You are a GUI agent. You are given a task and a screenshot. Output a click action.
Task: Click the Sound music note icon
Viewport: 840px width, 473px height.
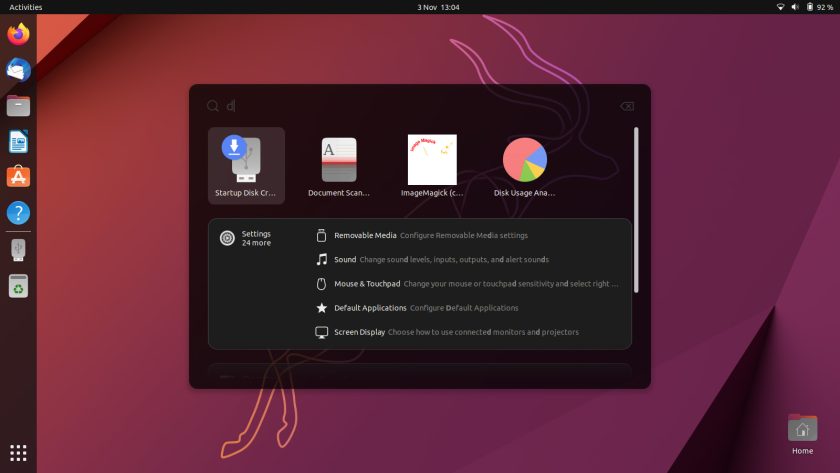[x=321, y=259]
